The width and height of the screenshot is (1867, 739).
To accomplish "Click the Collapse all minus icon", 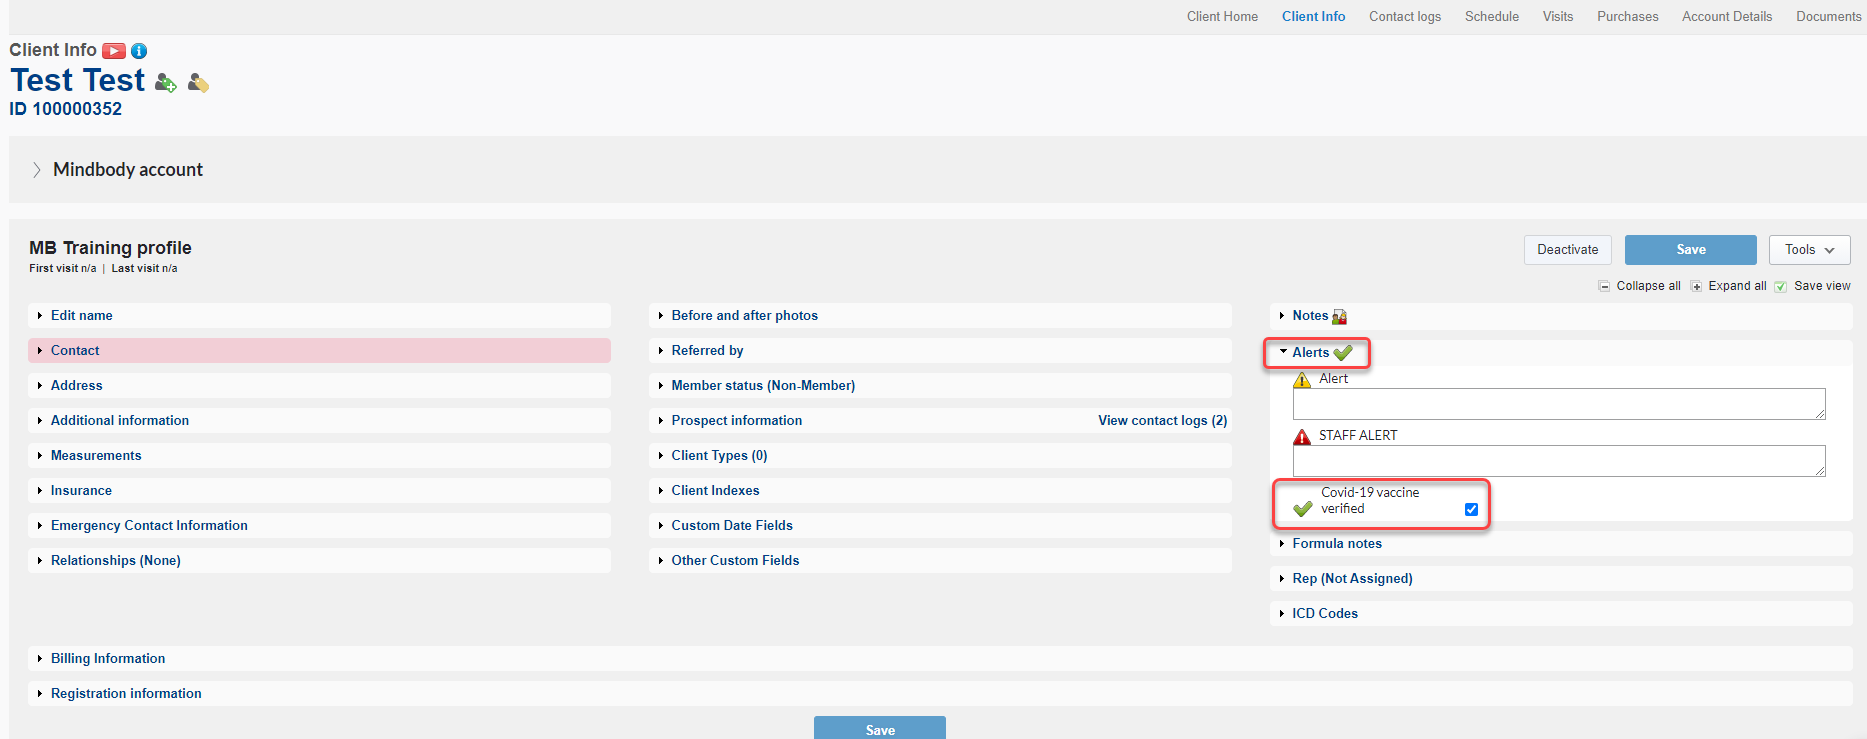I will point(1604,286).
